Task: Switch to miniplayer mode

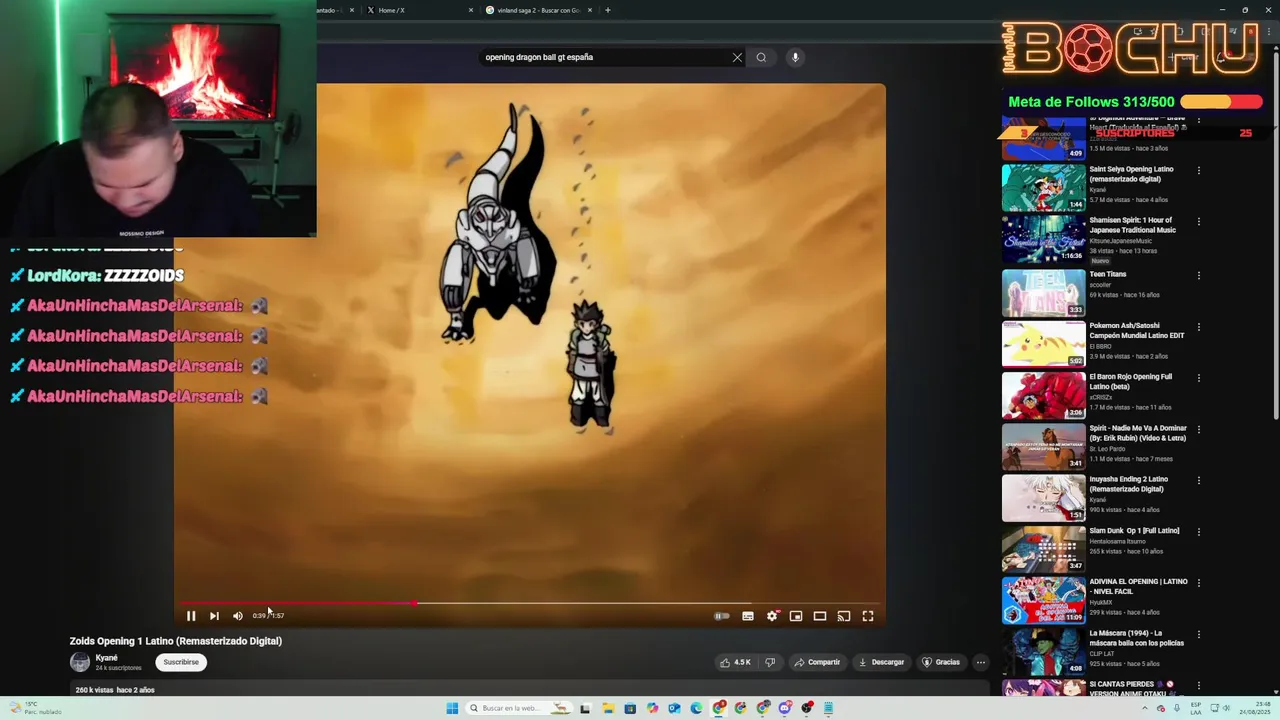Action: point(796,616)
